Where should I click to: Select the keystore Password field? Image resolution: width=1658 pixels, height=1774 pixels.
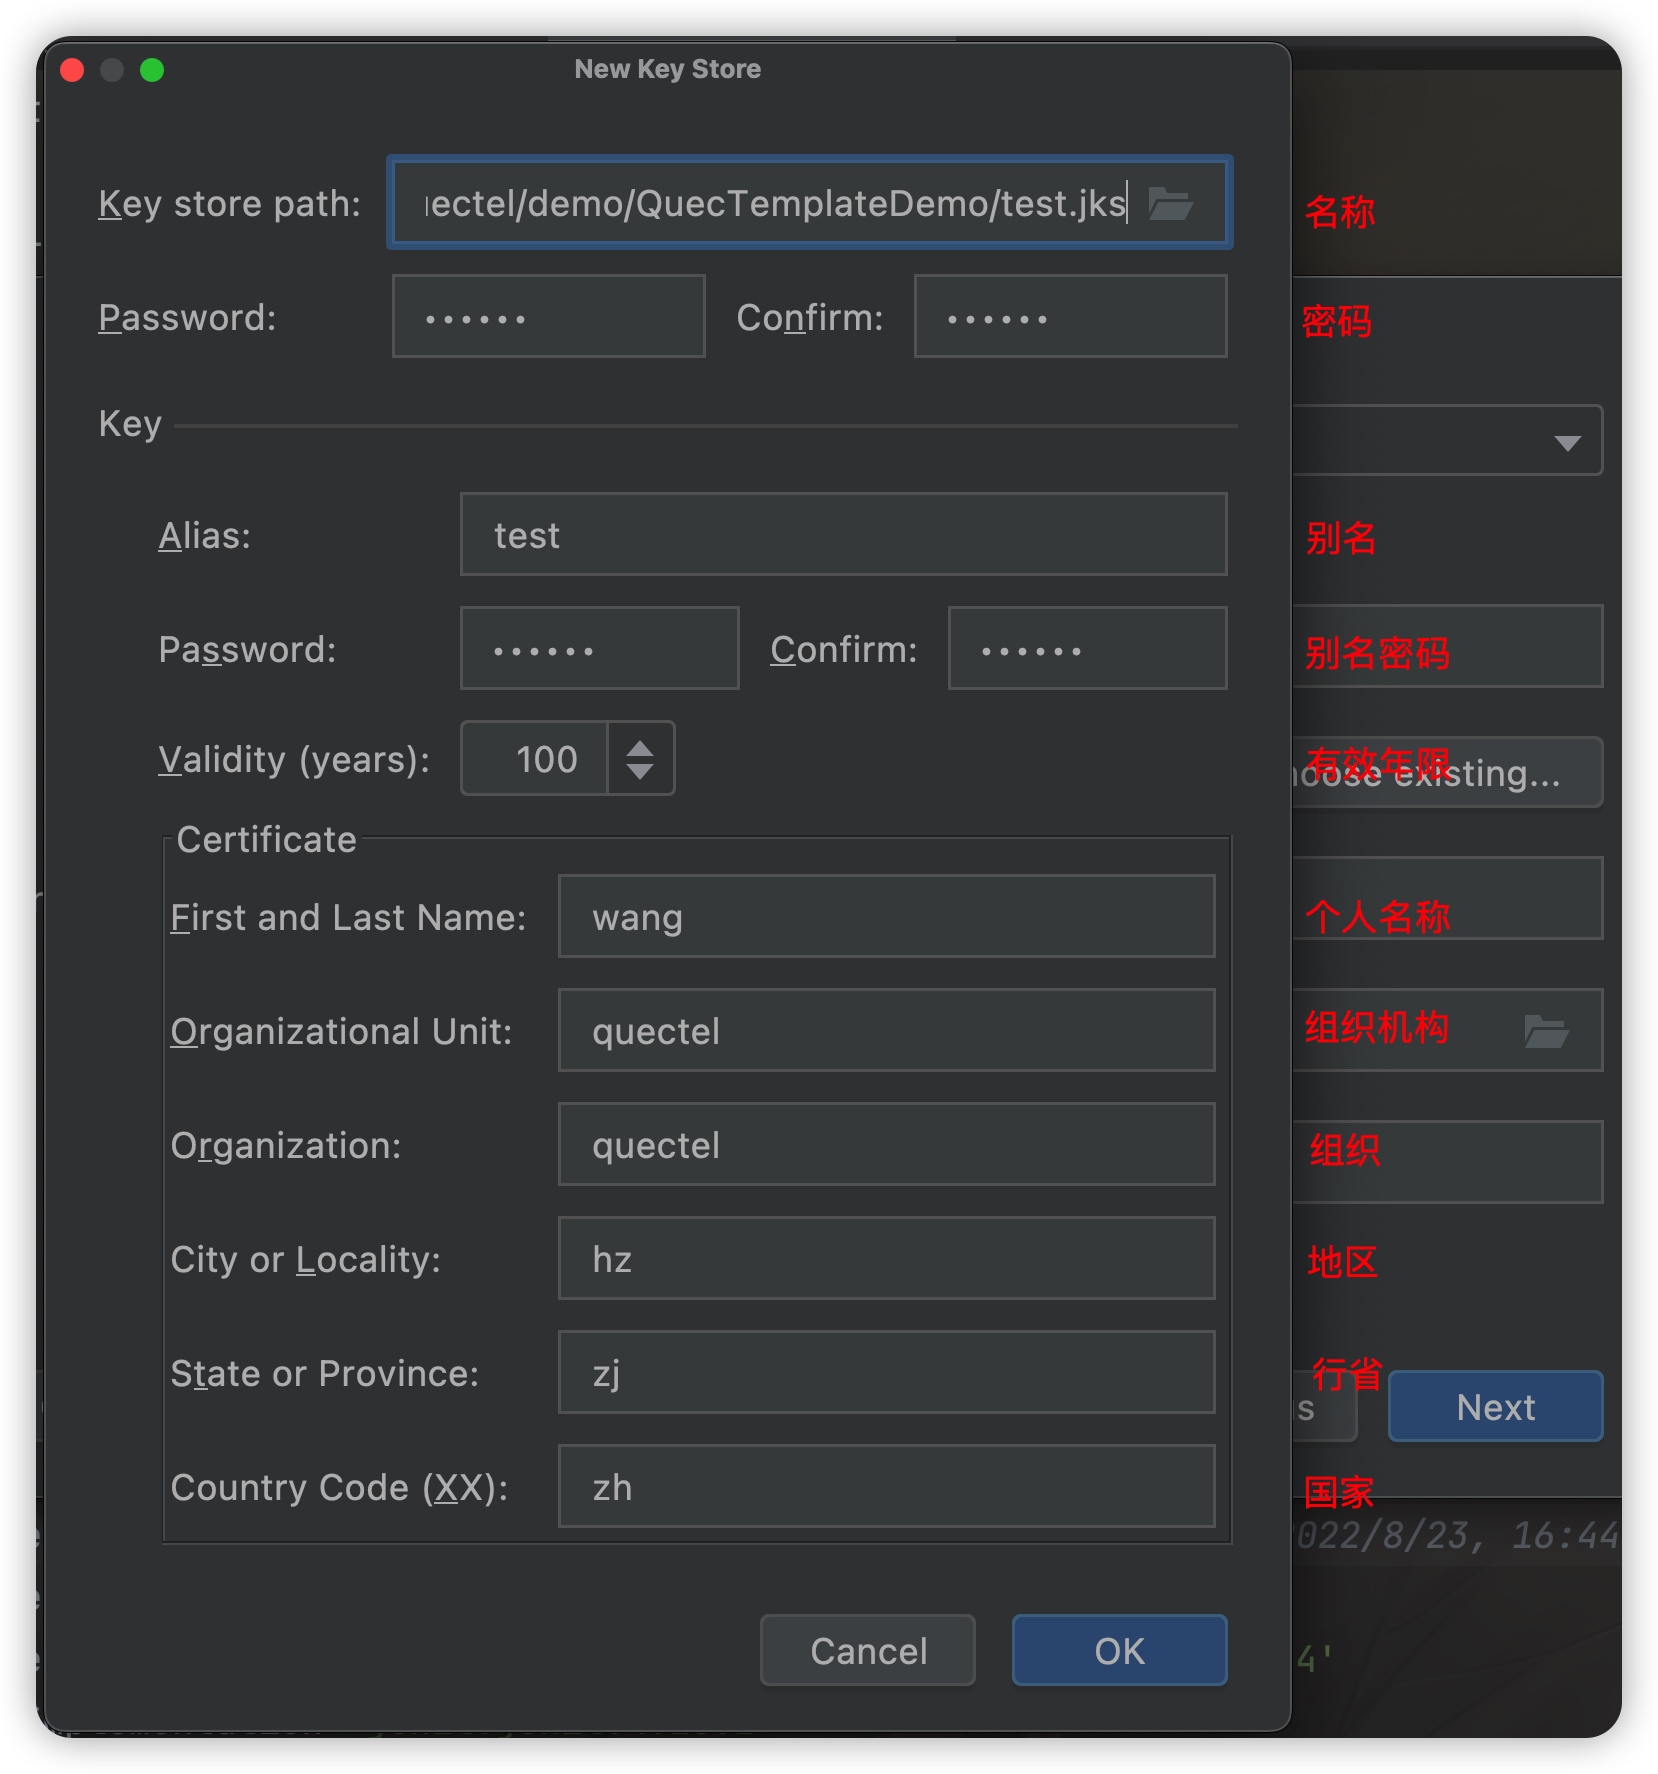[x=549, y=317]
